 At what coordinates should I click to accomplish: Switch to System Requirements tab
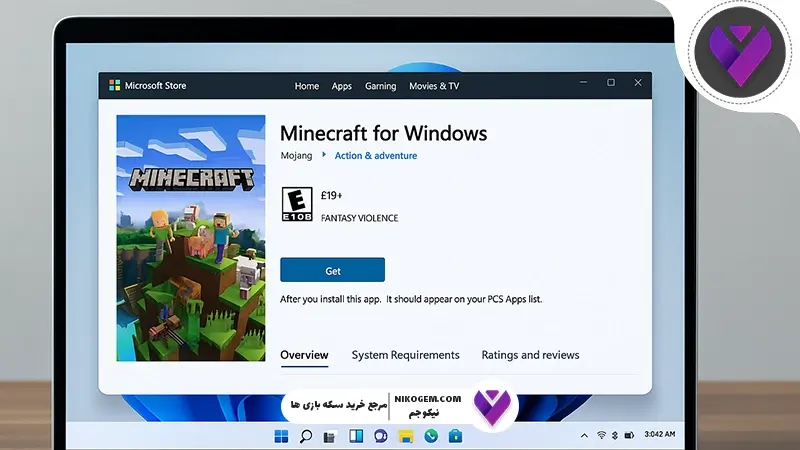point(405,355)
